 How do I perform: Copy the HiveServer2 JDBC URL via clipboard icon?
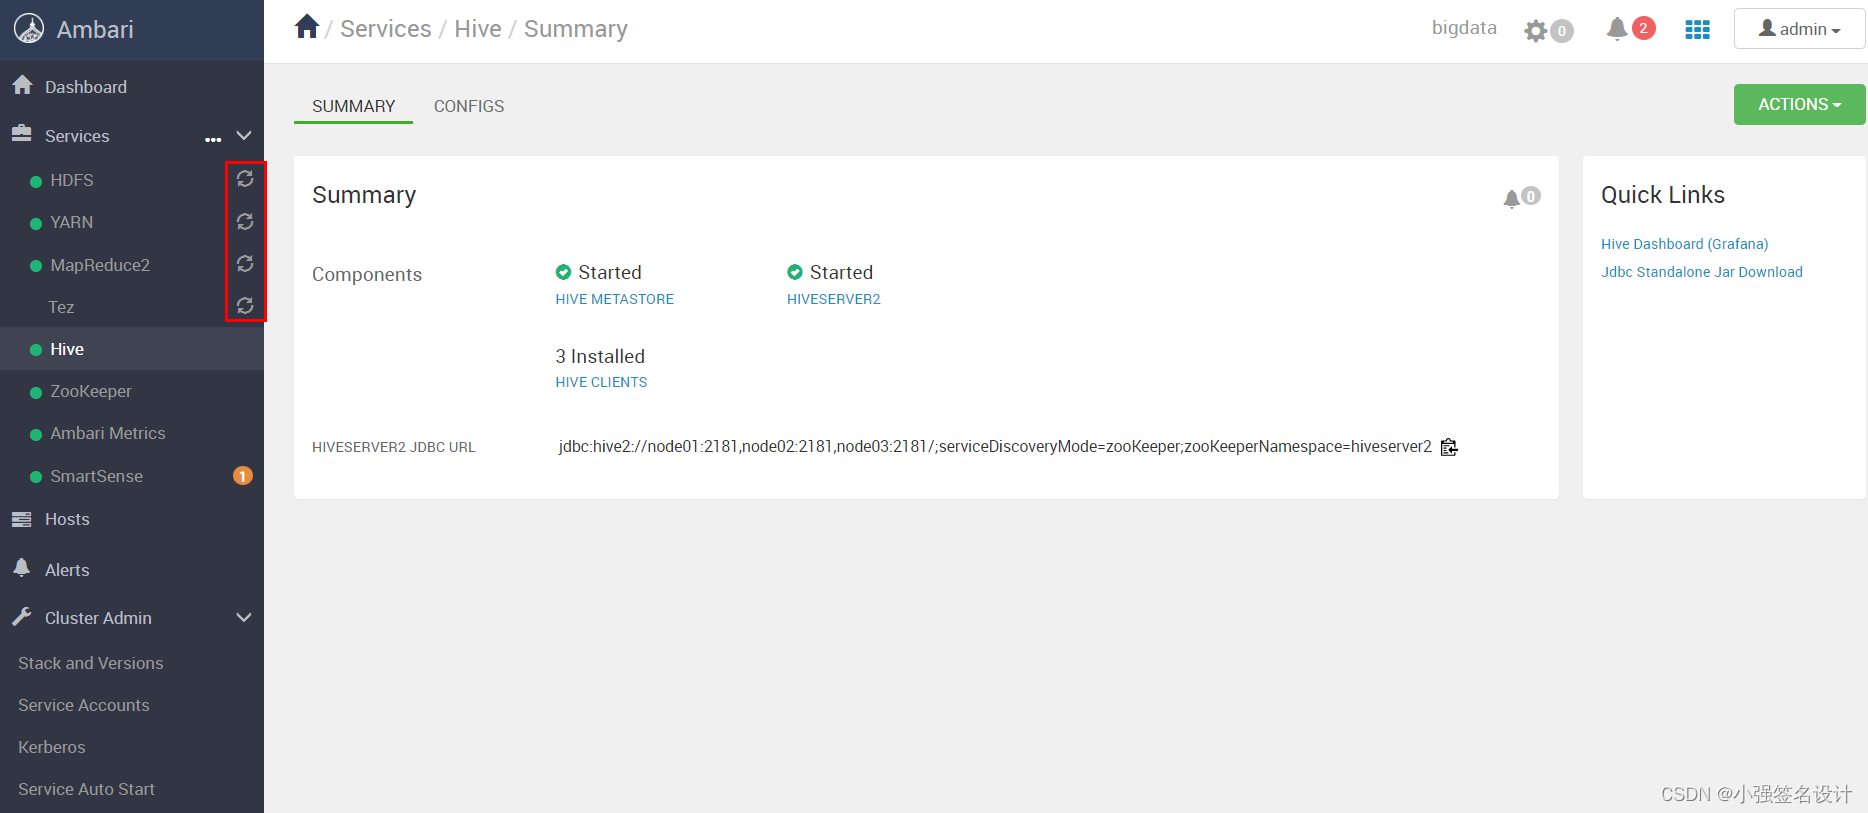click(x=1449, y=447)
